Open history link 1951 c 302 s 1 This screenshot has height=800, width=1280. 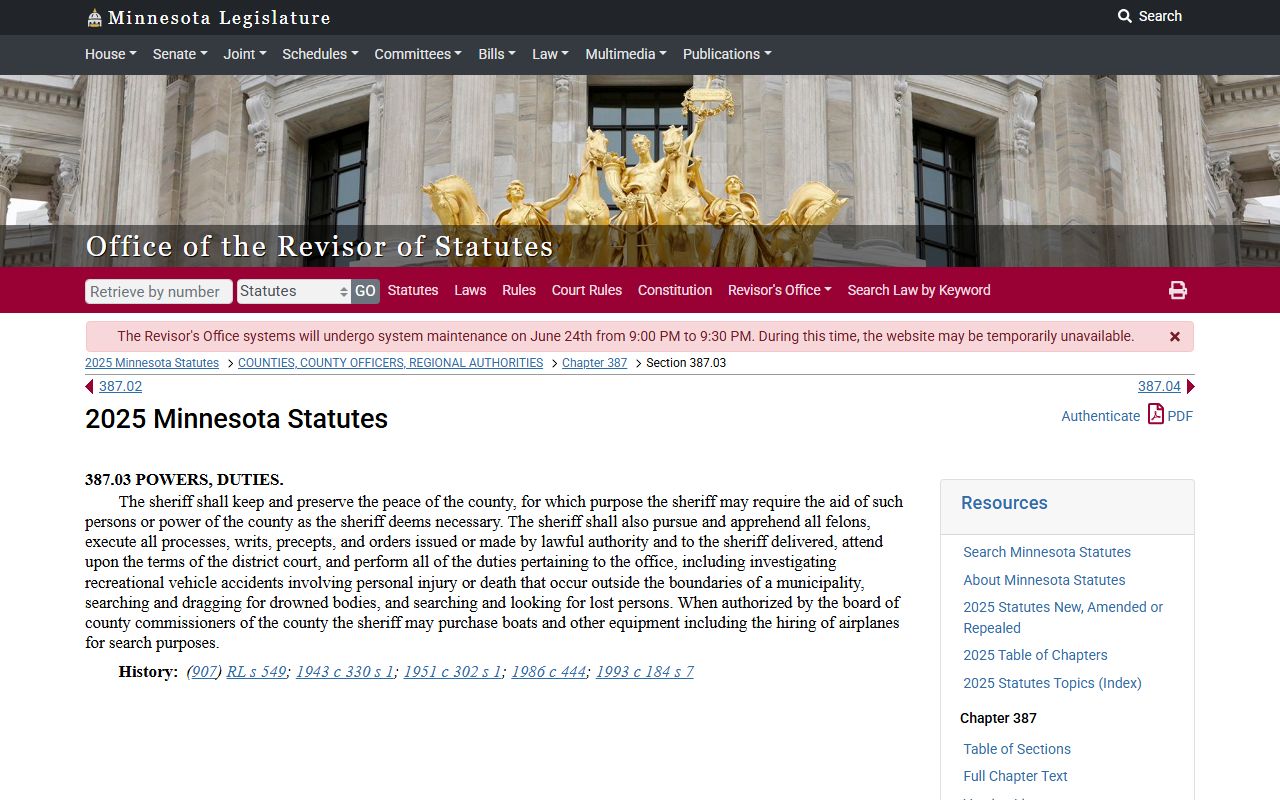coord(453,672)
